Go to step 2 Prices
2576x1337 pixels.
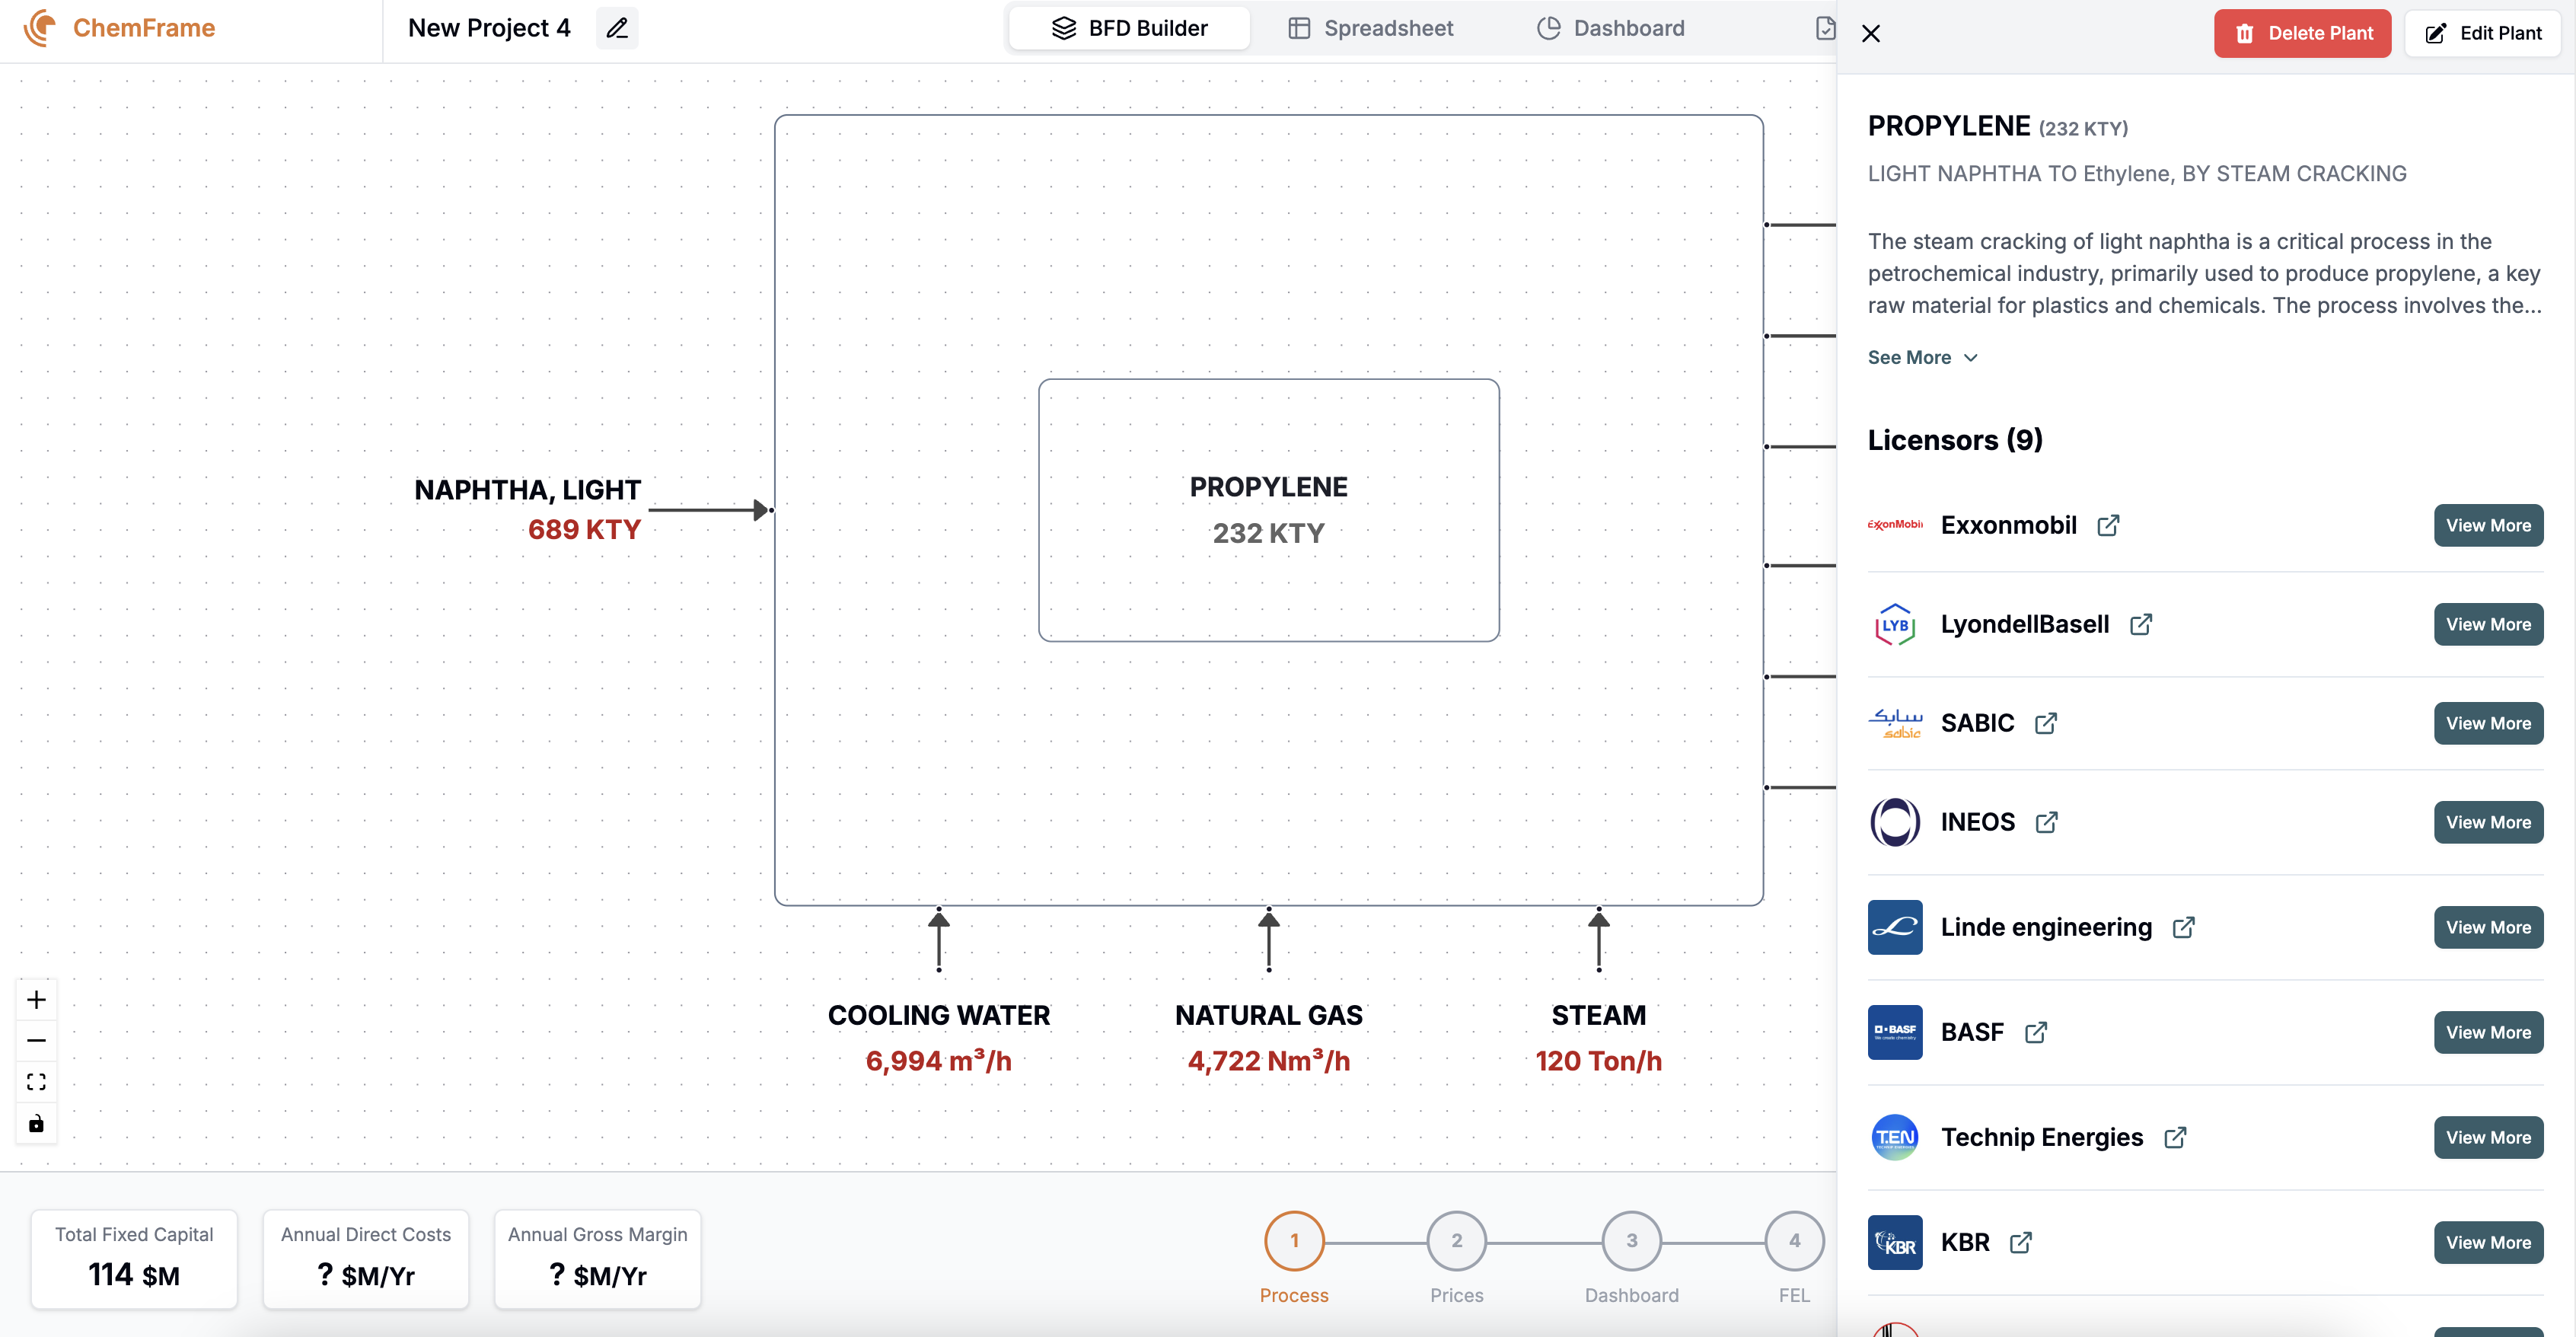[x=1457, y=1241]
